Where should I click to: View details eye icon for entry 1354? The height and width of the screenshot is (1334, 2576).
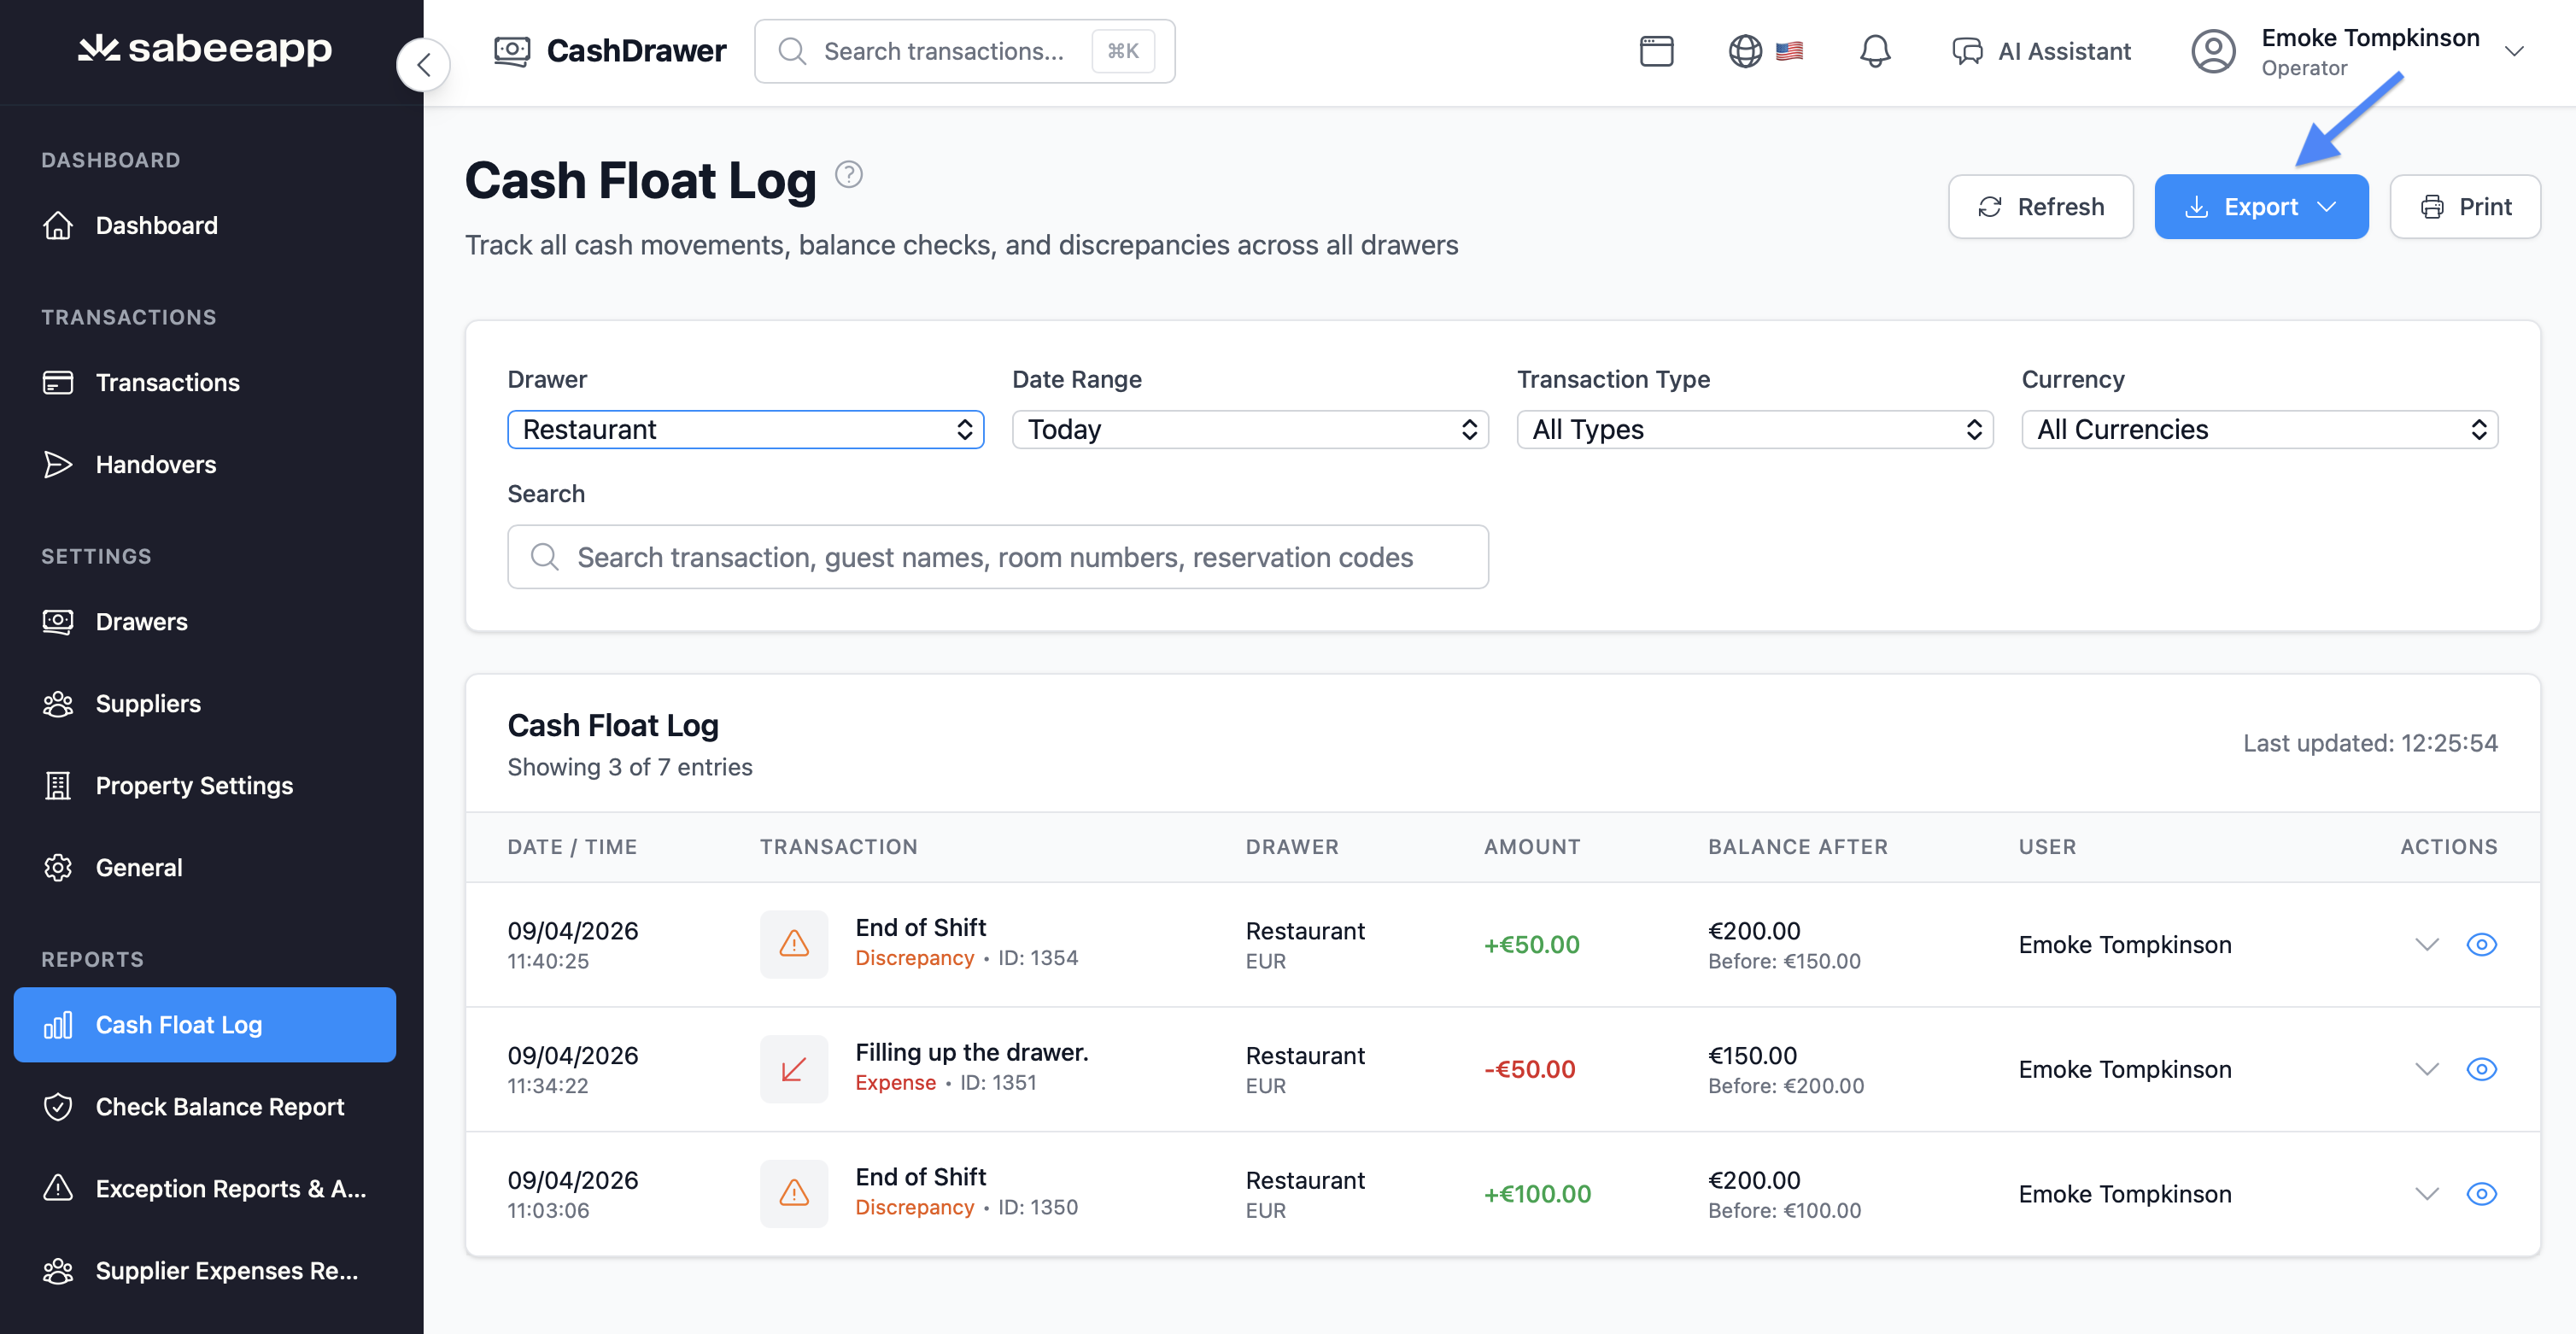[x=2481, y=944]
